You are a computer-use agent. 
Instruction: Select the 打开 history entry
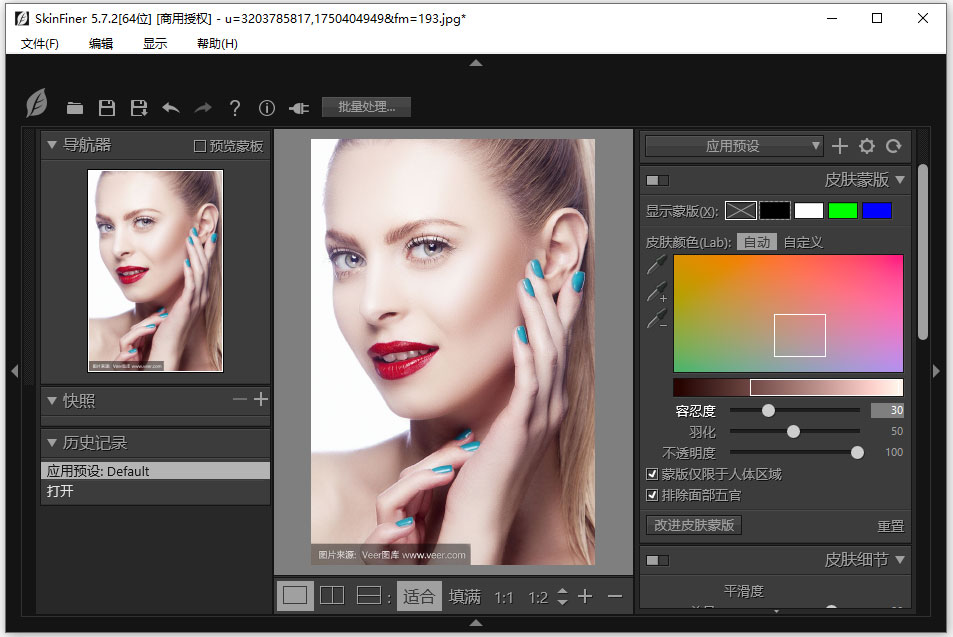[x=60, y=491]
